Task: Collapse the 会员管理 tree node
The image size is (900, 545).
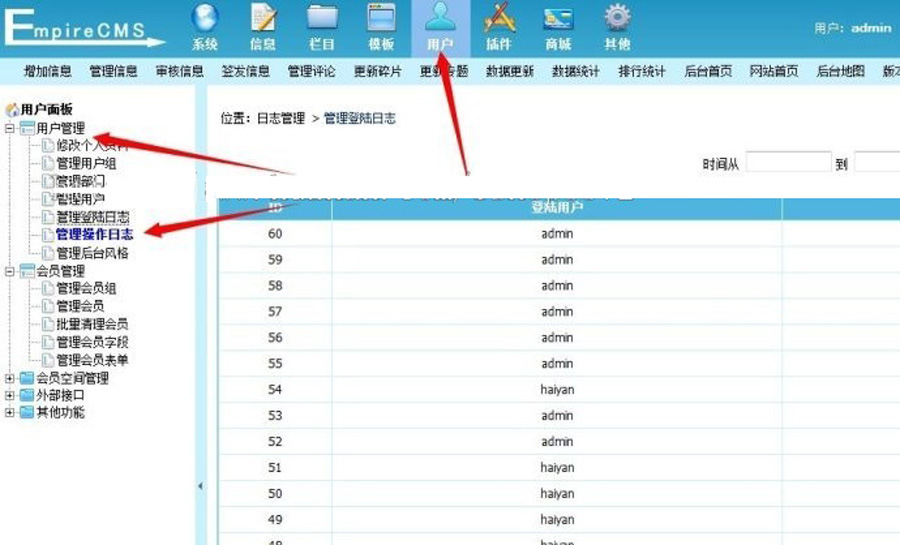Action: (x=10, y=271)
